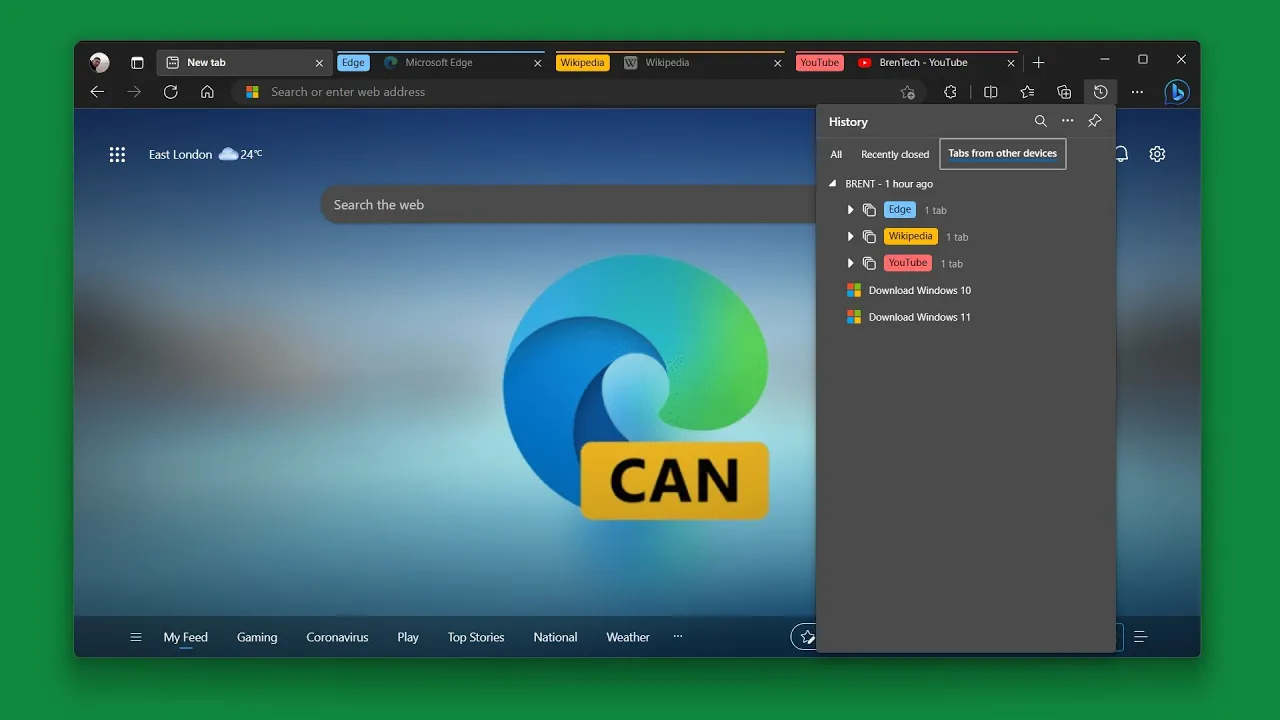Switch to Recently closed tab
Viewport: 1280px width, 720px height.
[x=895, y=154]
